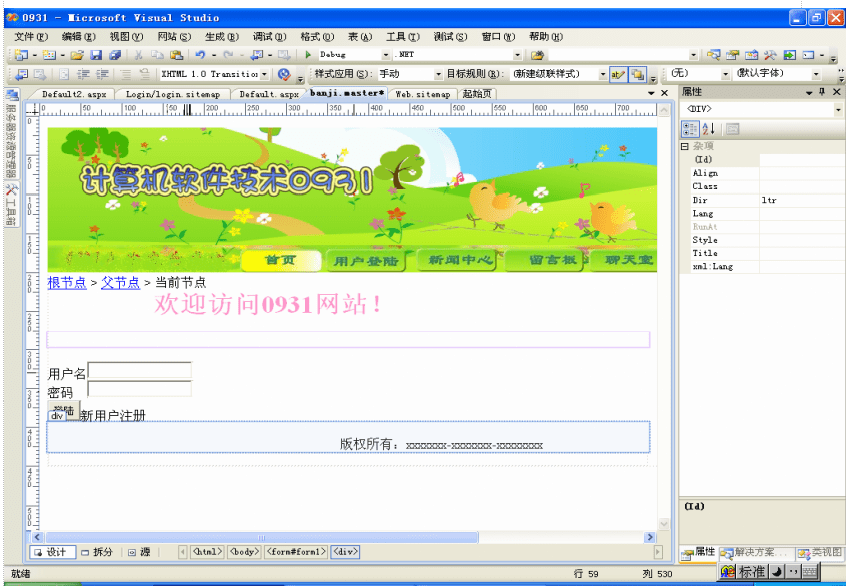The image size is (849, 586).
Task: Open the style application (手动) dropdown
Action: (x=438, y=74)
